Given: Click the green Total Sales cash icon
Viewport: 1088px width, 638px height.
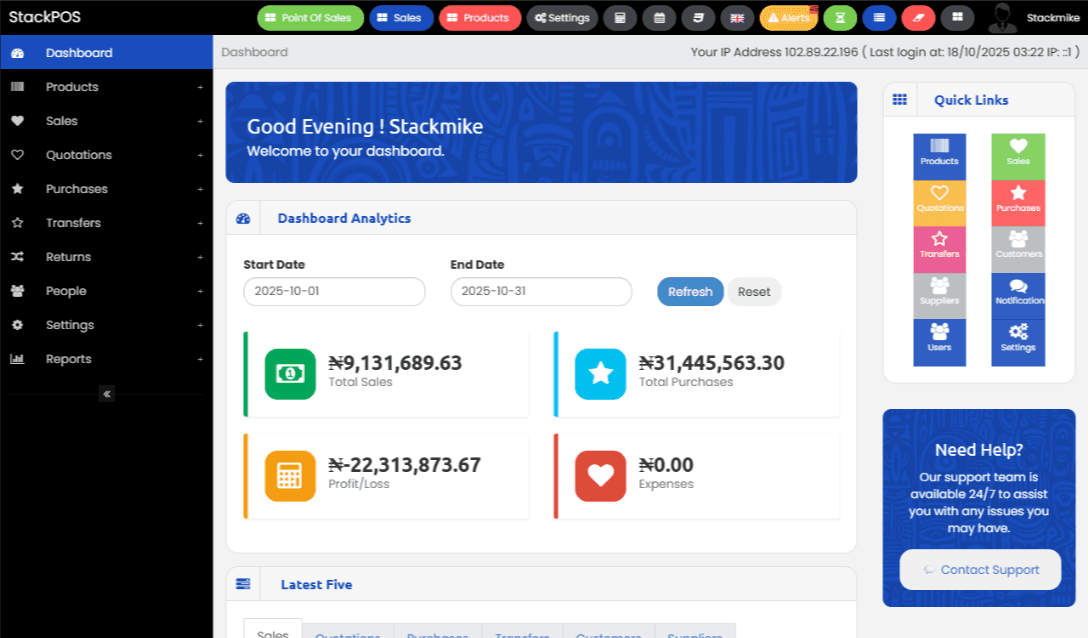Looking at the screenshot, I should point(290,374).
